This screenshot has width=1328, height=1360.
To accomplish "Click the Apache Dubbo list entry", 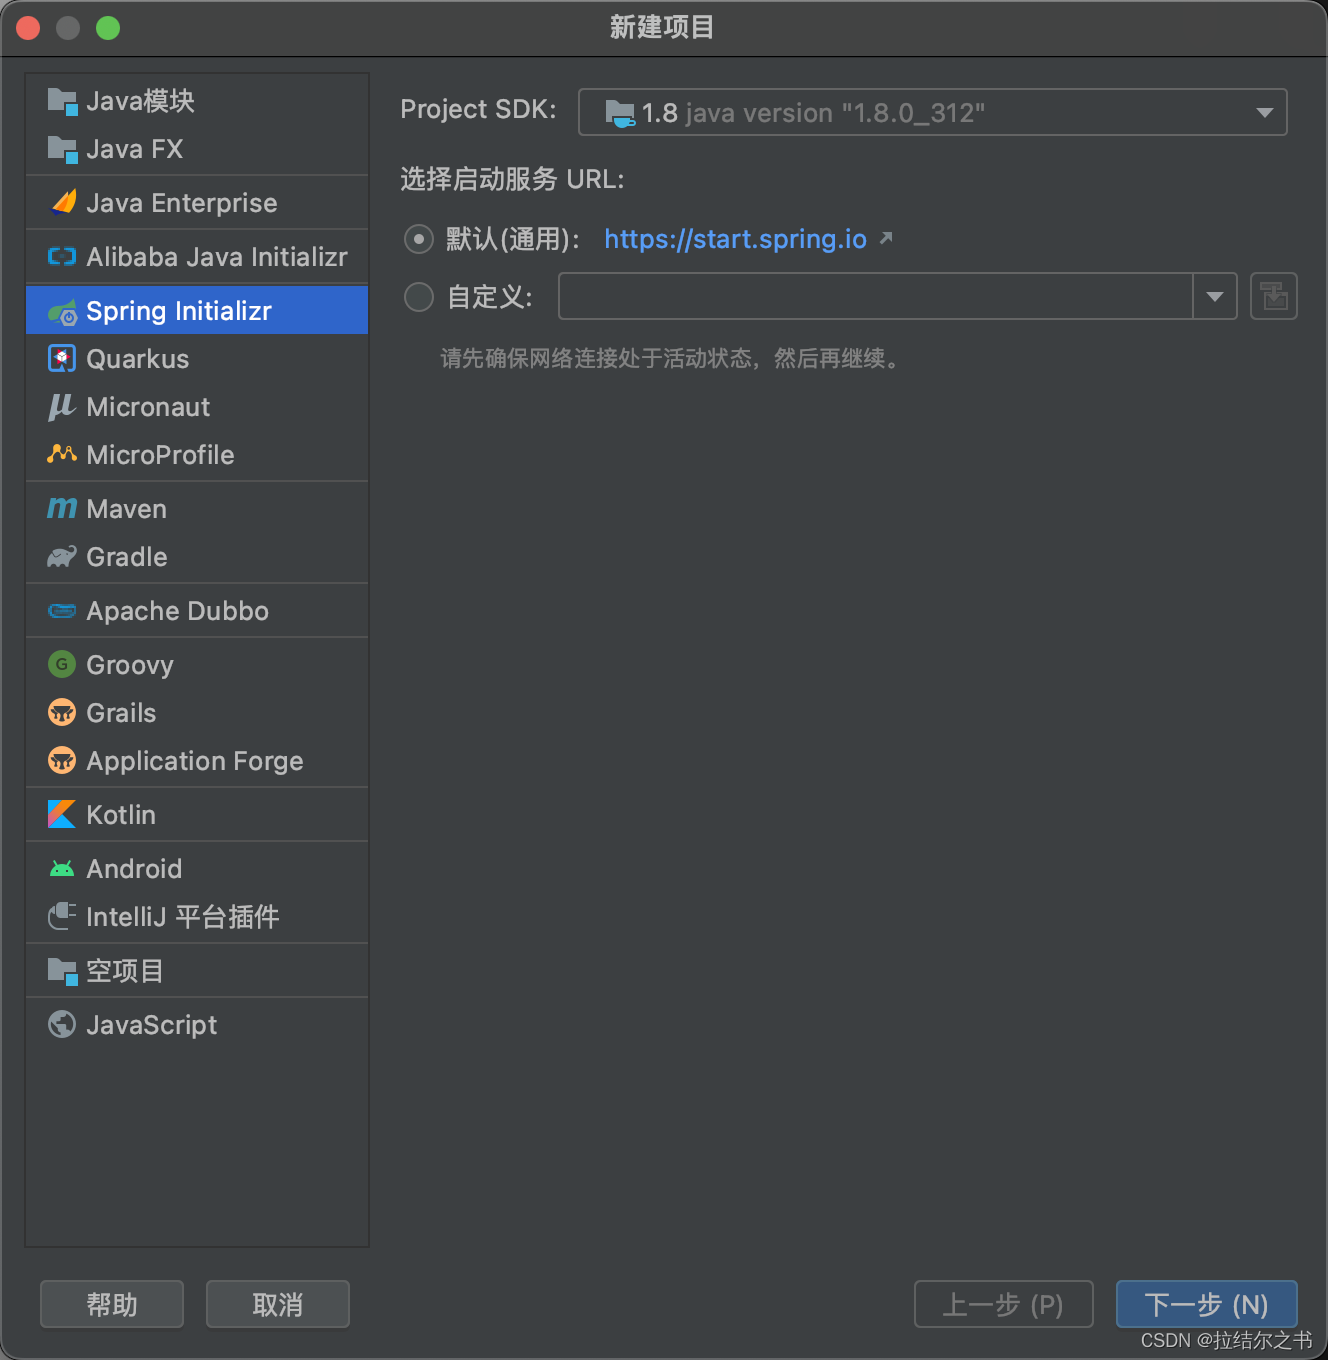I will 197,611.
